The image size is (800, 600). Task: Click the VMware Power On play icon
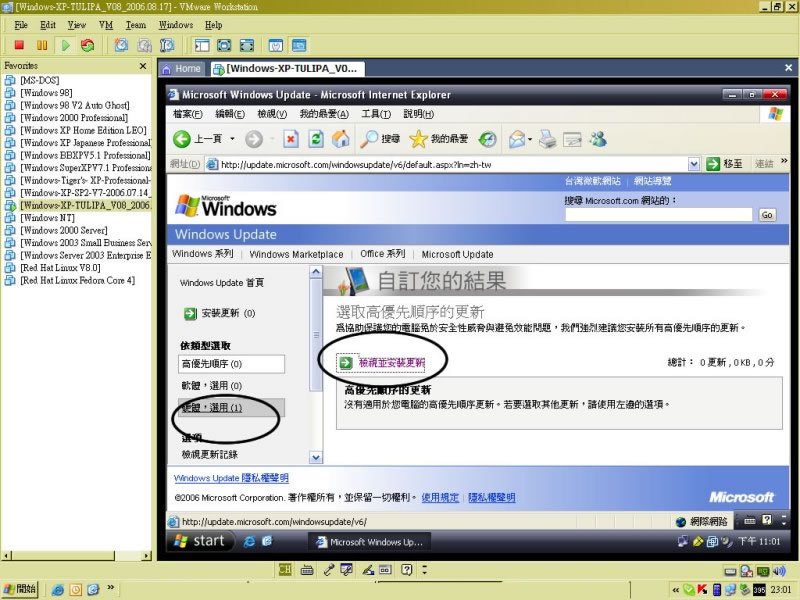tap(65, 45)
